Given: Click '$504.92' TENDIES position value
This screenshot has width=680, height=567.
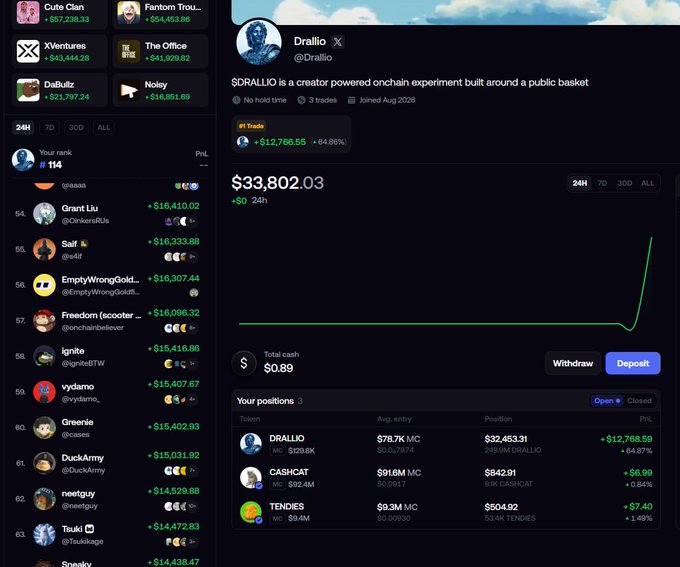Looking at the screenshot, I should (501, 507).
